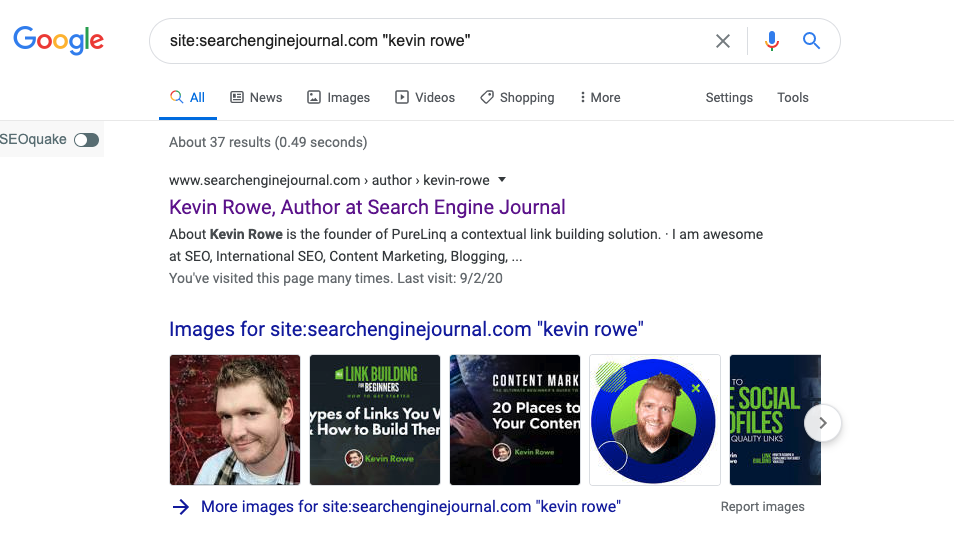Select the All results tab

click(x=187, y=97)
